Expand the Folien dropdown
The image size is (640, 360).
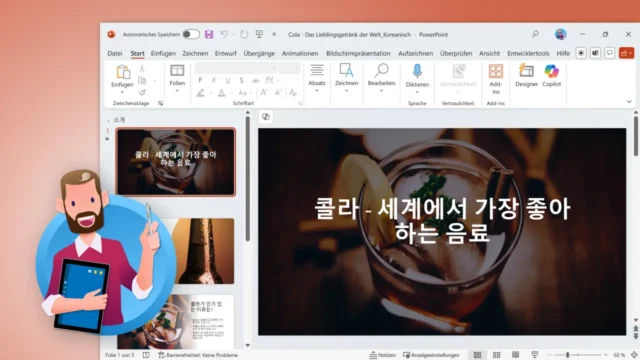[x=177, y=91]
